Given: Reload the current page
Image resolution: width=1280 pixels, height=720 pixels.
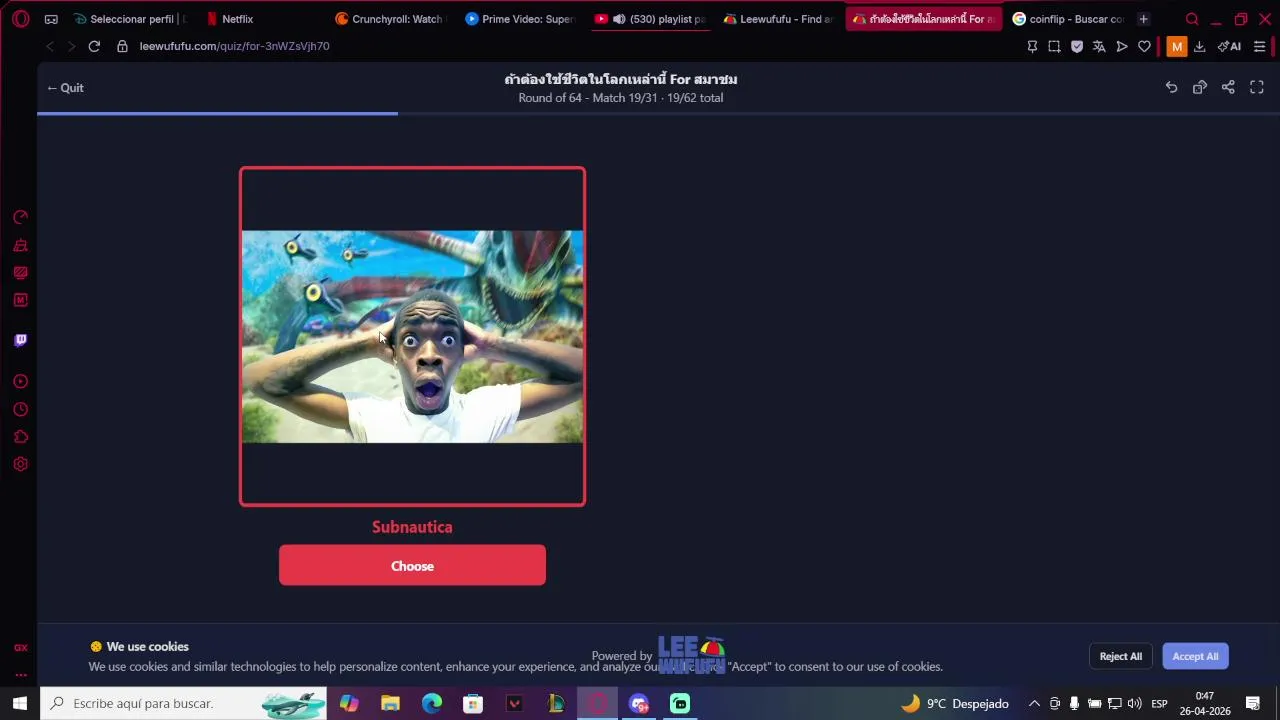Looking at the screenshot, I should (94, 46).
